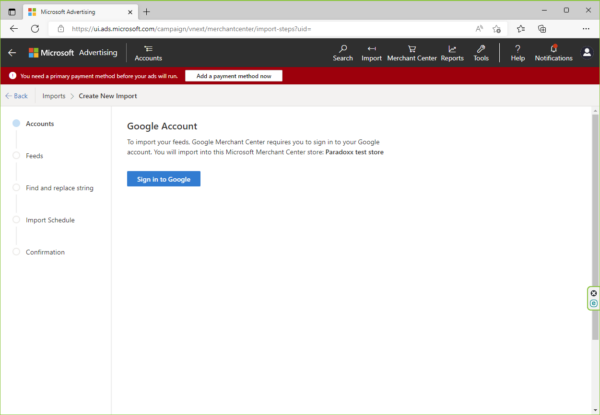Open the Help menu
The image size is (600, 415).
coord(517,52)
